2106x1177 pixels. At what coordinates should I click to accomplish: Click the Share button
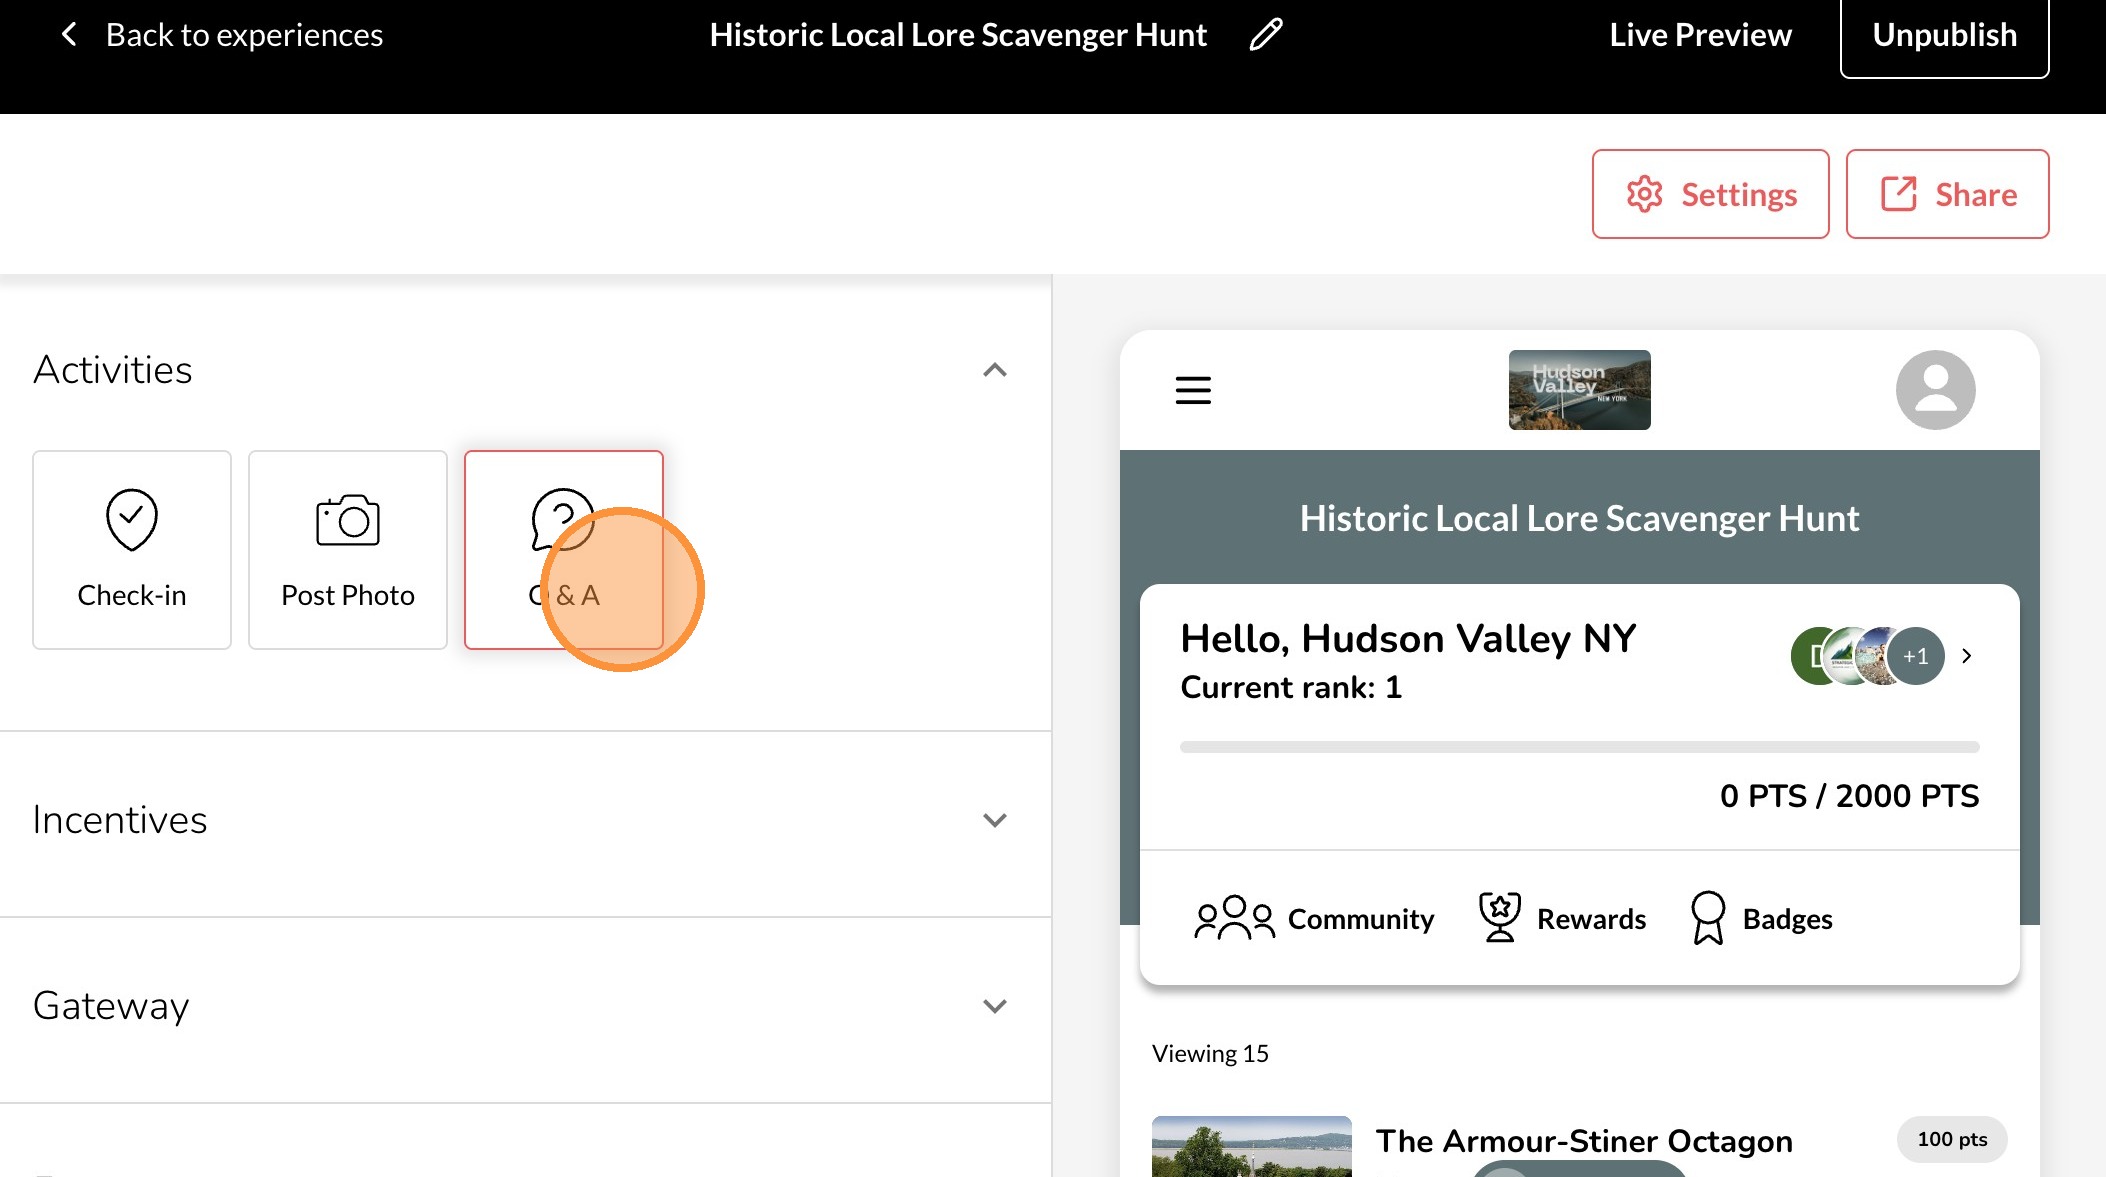coord(1947,194)
